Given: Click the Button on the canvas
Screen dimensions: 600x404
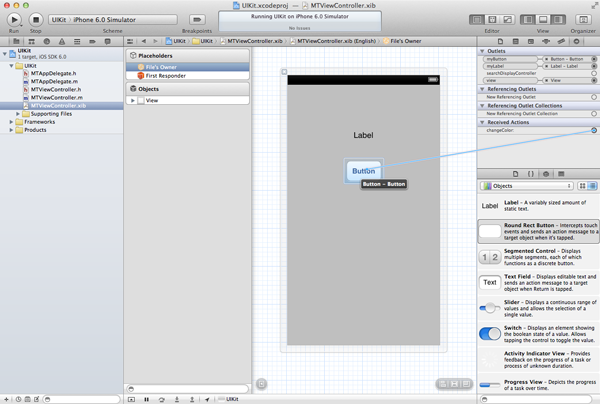Looking at the screenshot, I should tap(364, 171).
